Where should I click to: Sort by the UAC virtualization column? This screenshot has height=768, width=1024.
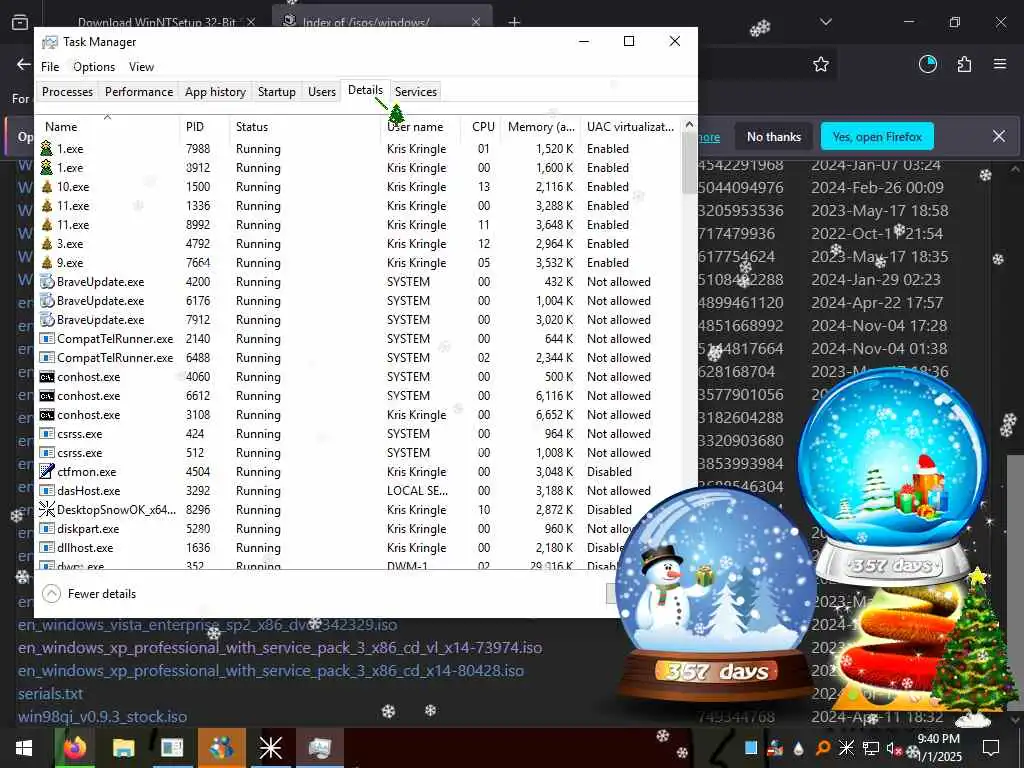[x=630, y=126]
